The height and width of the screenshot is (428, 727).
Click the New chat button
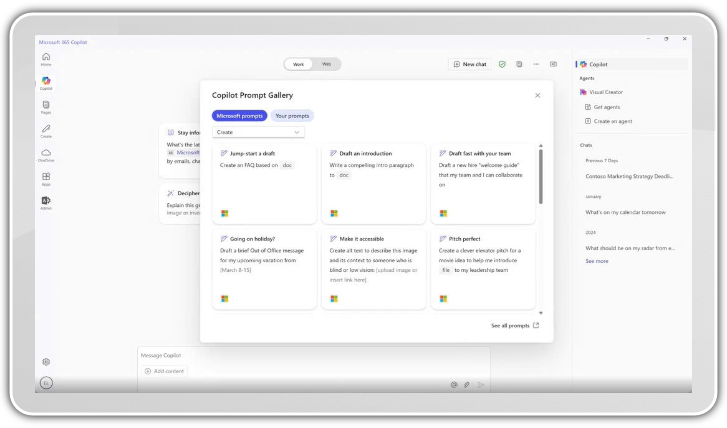click(x=470, y=64)
